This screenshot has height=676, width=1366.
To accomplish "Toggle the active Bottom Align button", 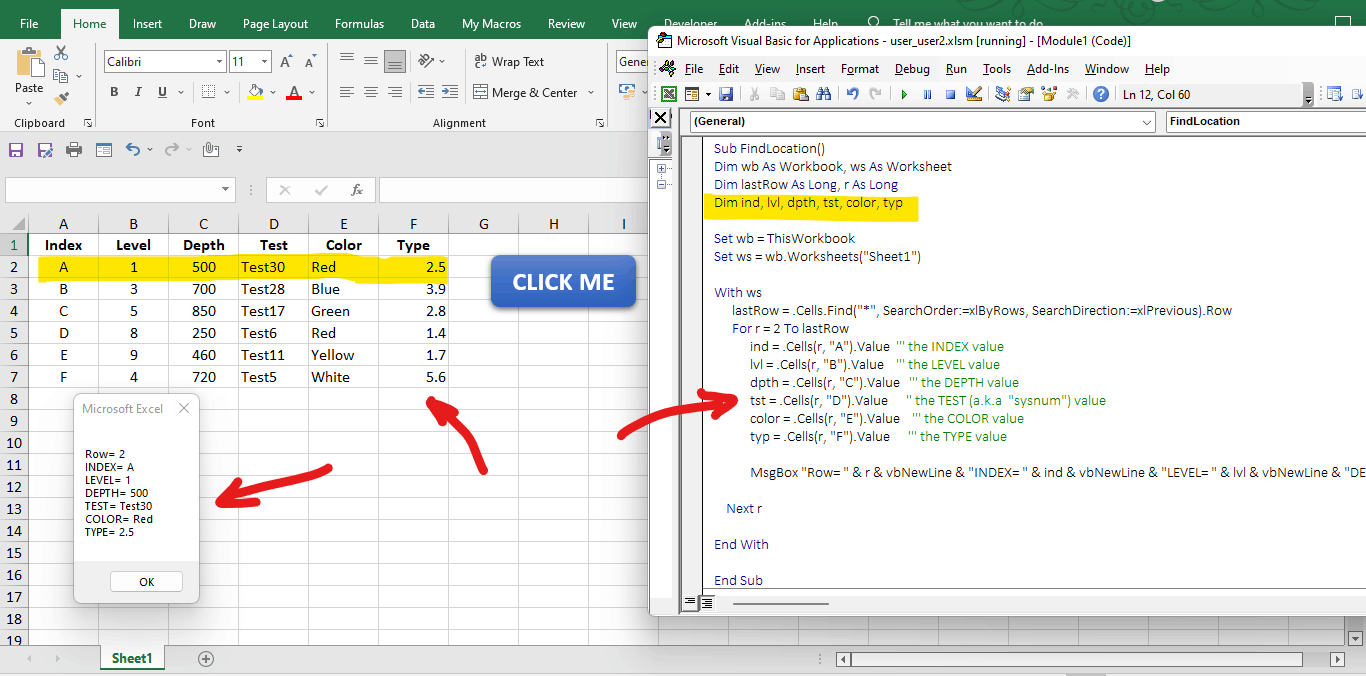I will click(395, 61).
